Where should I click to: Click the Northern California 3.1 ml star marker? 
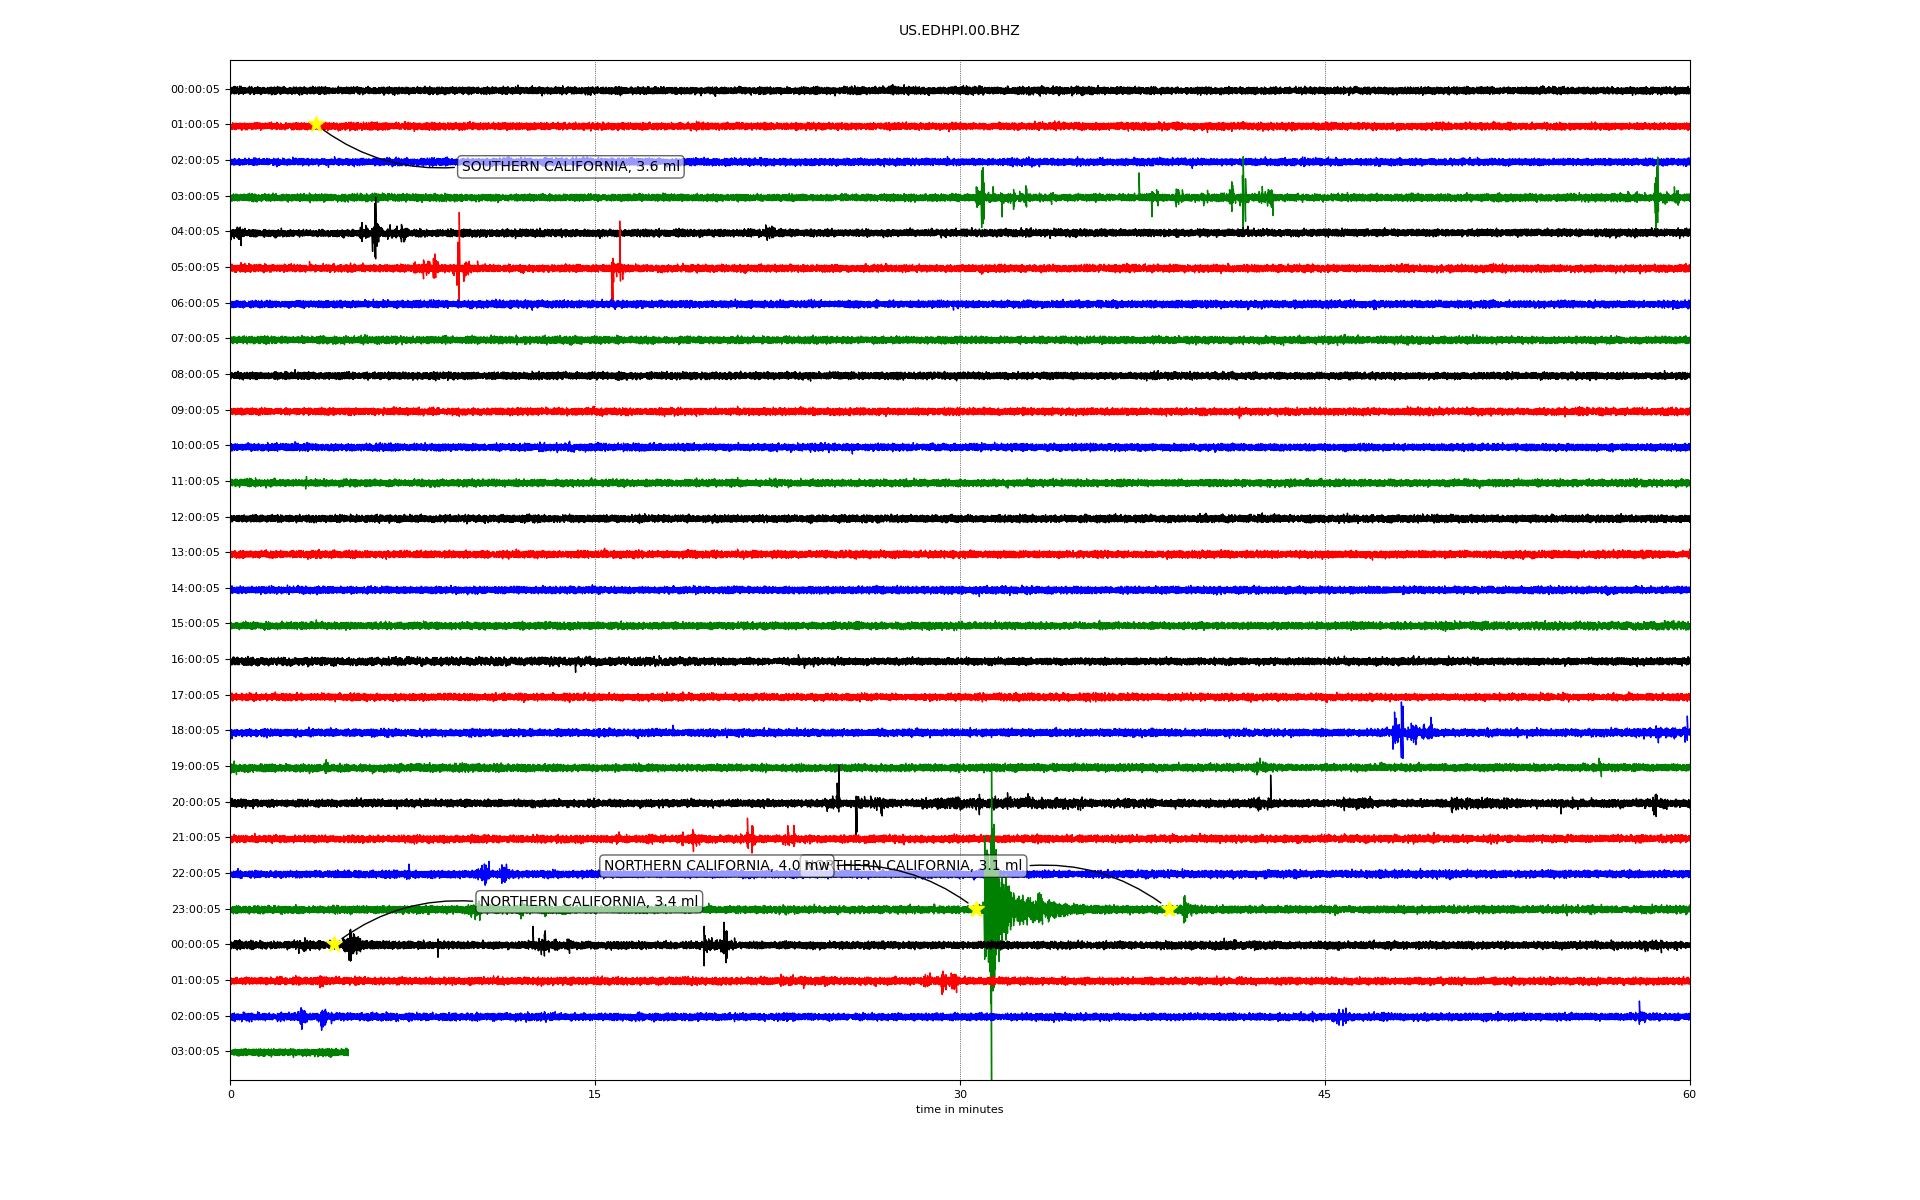pyautogui.click(x=1169, y=909)
